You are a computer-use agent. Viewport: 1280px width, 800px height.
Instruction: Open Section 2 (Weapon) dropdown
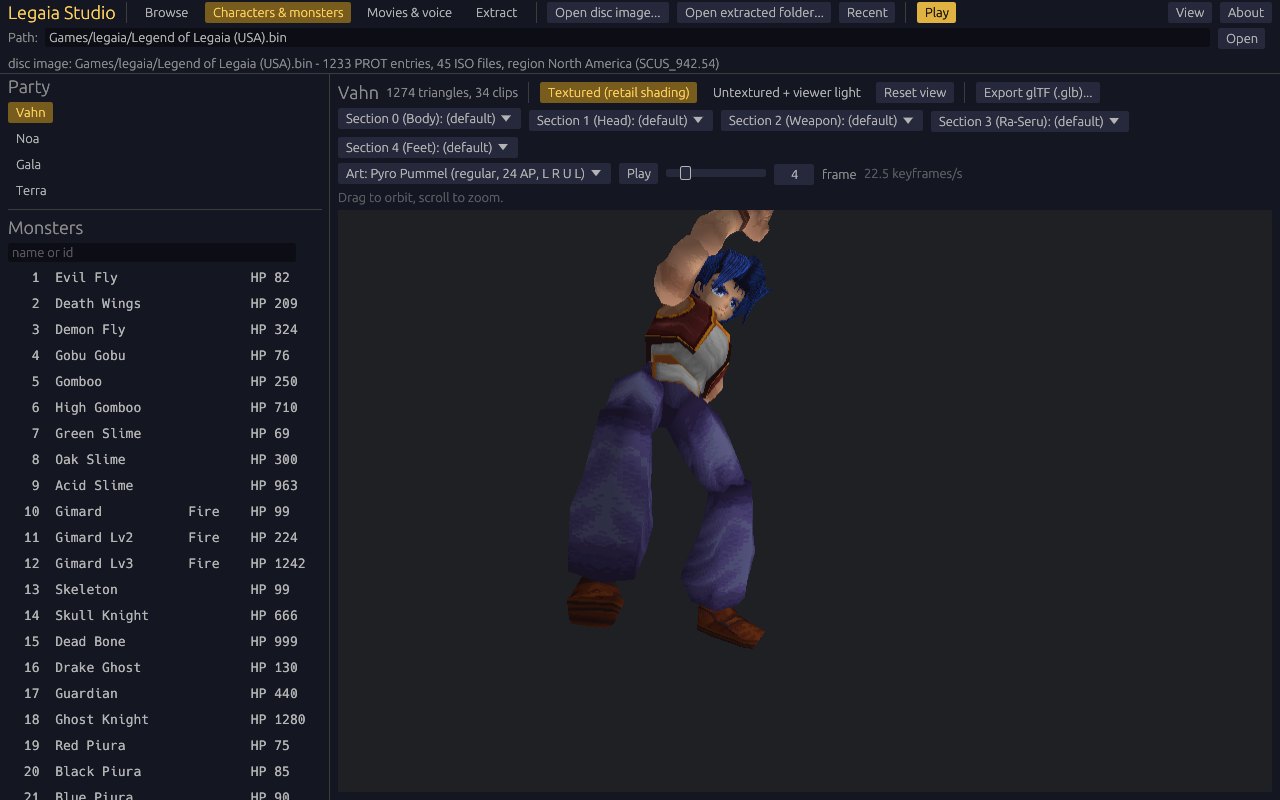coord(821,120)
